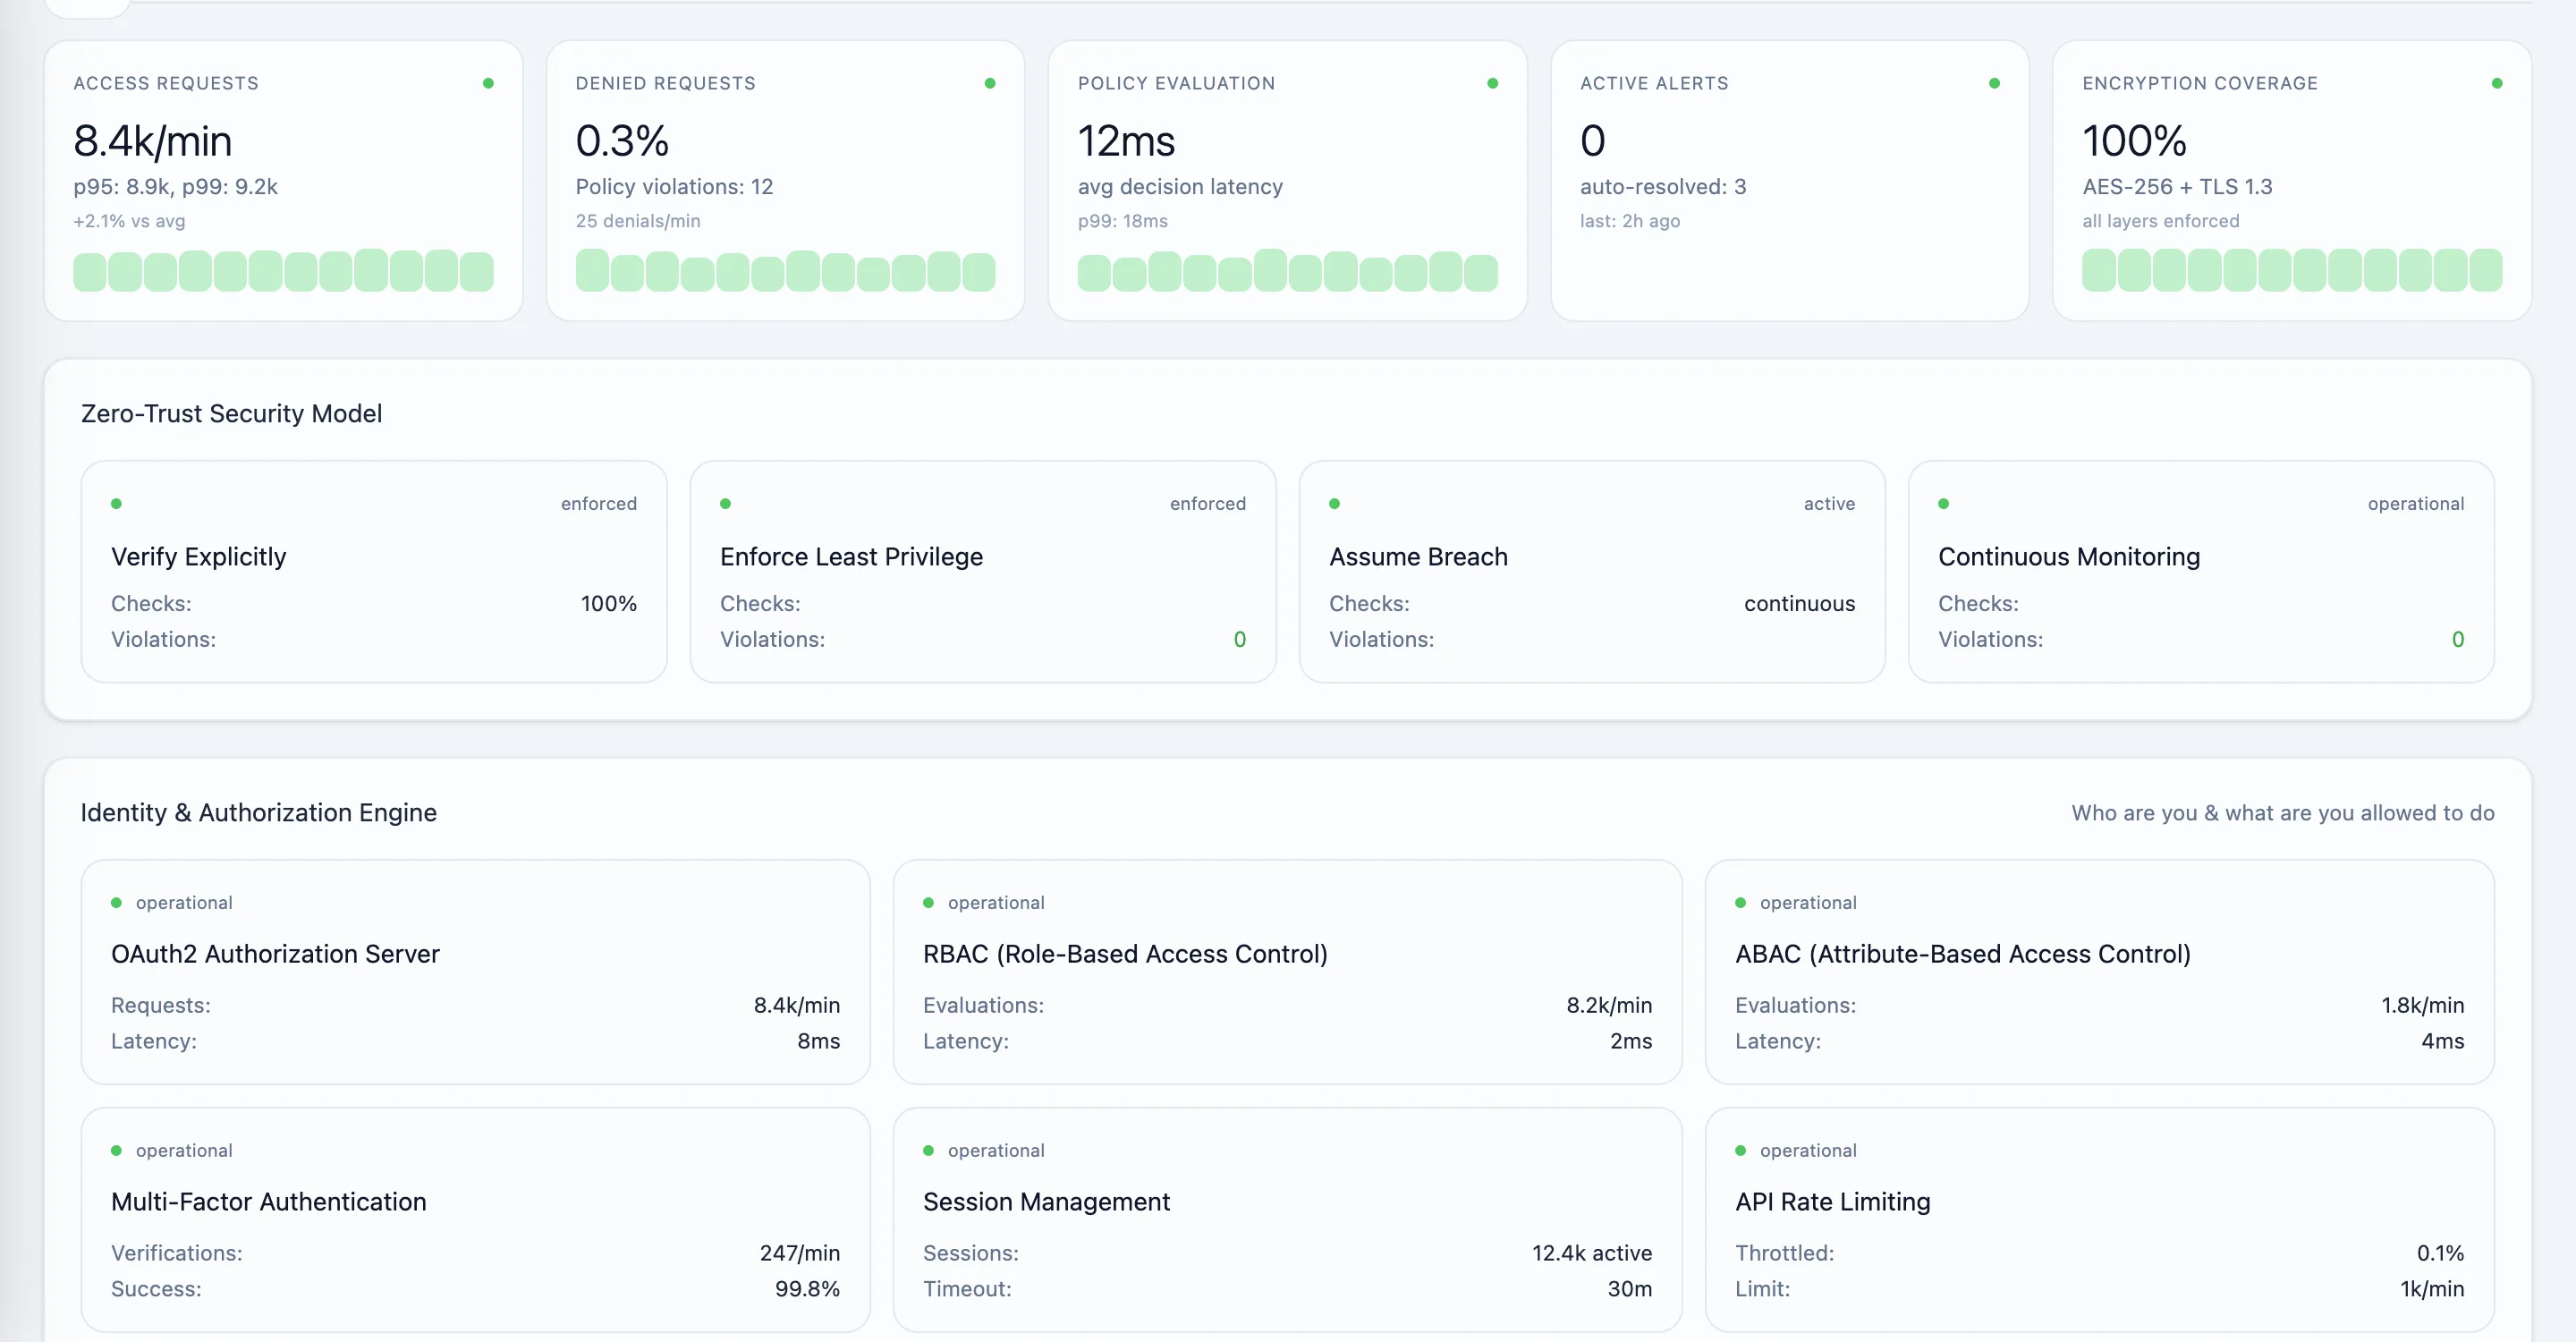Click the status dot on Access Requests card
2576x1342 pixels.
click(488, 83)
